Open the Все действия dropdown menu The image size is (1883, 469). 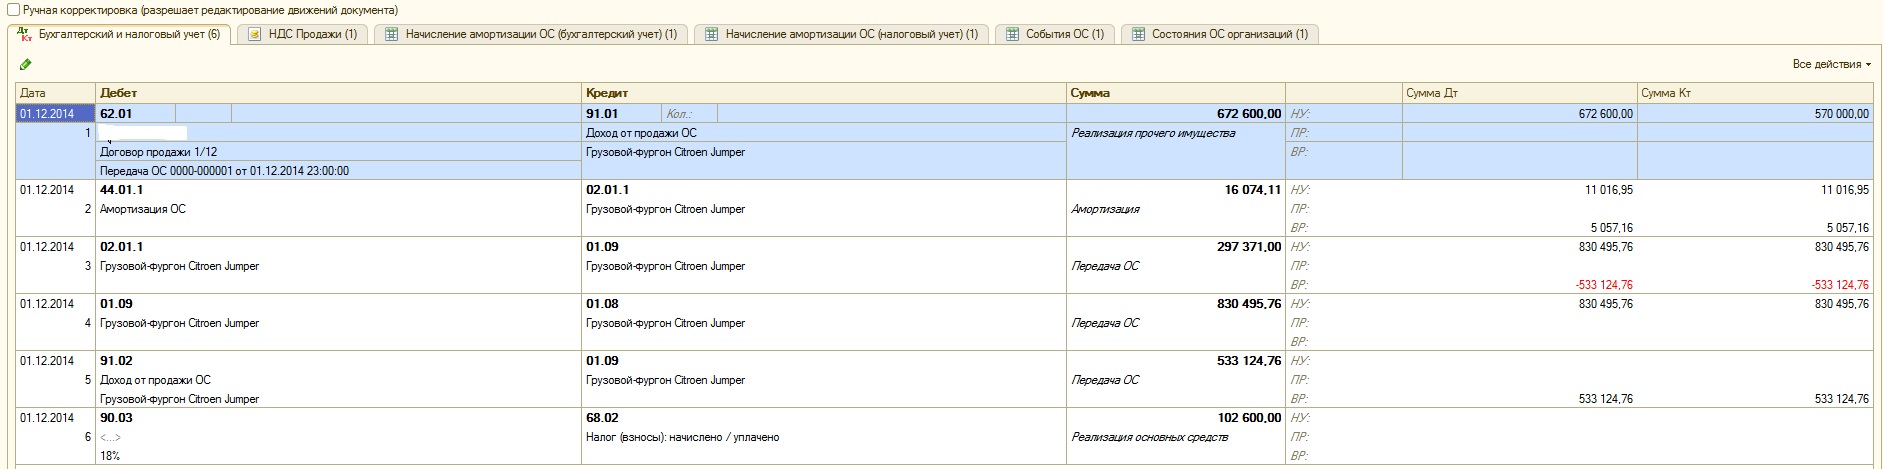pyautogui.click(x=1831, y=64)
